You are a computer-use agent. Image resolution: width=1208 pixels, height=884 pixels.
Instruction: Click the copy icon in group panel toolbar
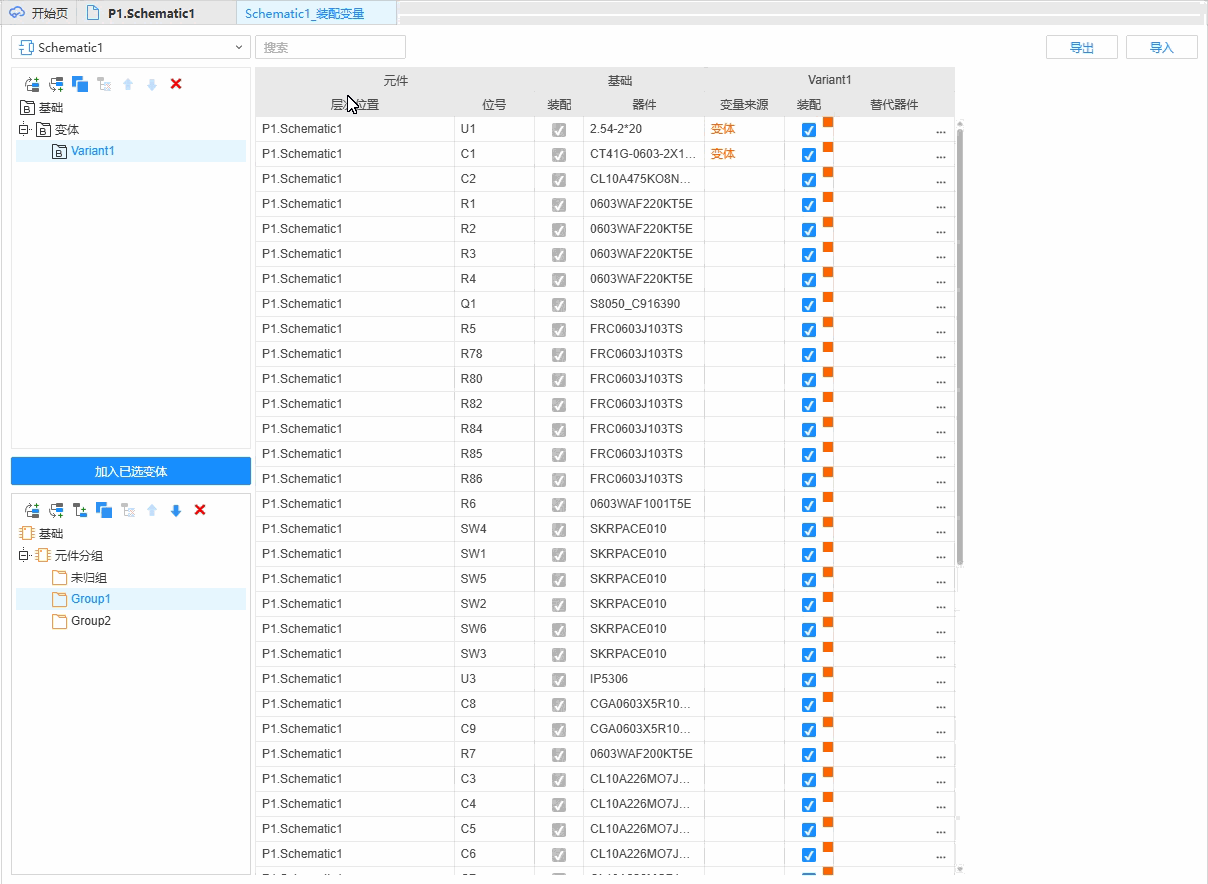(x=104, y=510)
